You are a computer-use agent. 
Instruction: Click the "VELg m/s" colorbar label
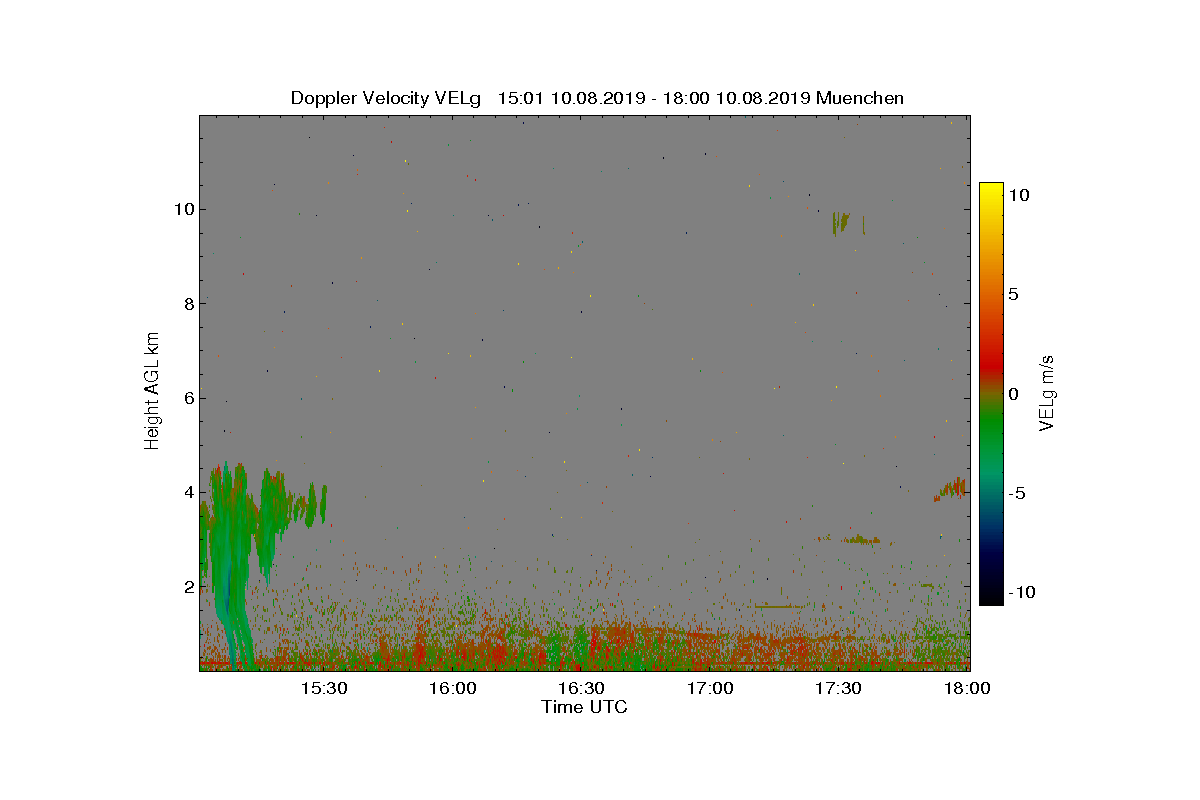coord(1047,392)
